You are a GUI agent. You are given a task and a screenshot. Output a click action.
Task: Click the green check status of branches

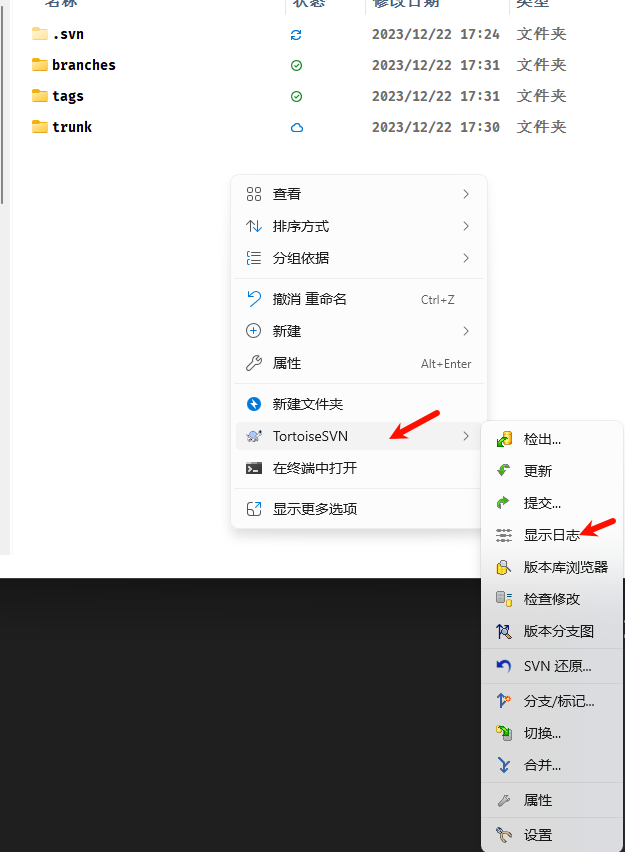(x=296, y=66)
